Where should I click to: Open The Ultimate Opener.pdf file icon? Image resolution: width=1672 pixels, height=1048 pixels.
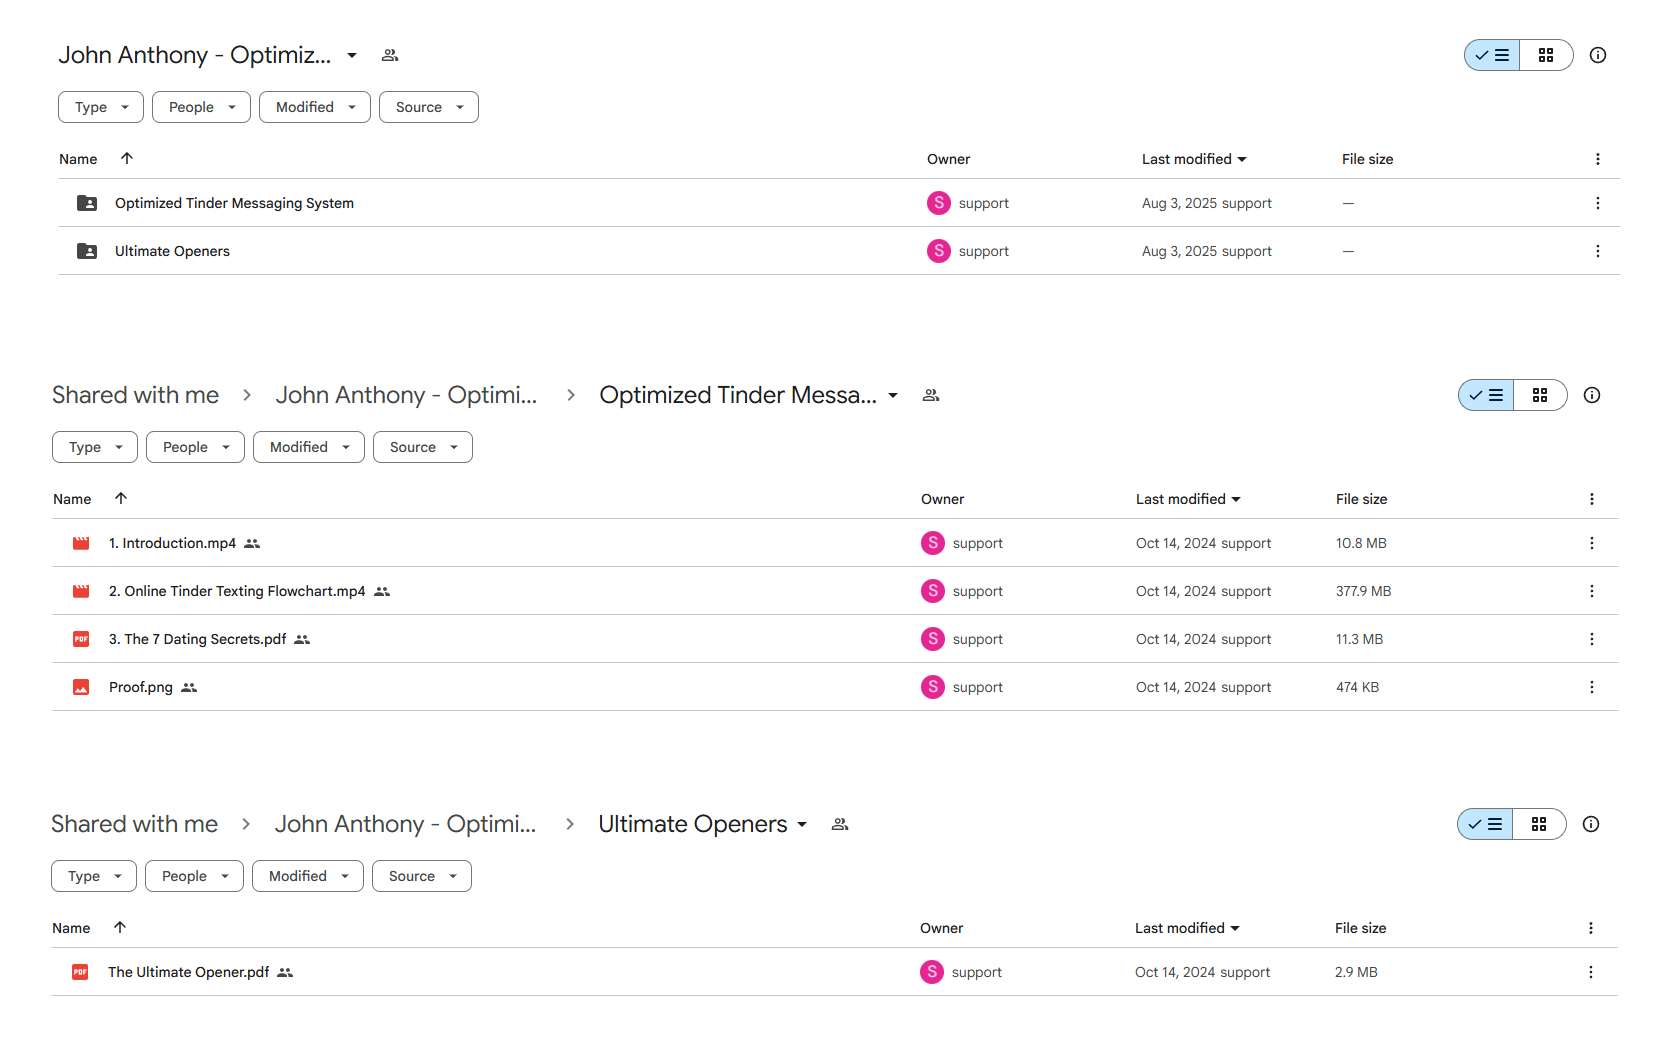[x=80, y=972]
